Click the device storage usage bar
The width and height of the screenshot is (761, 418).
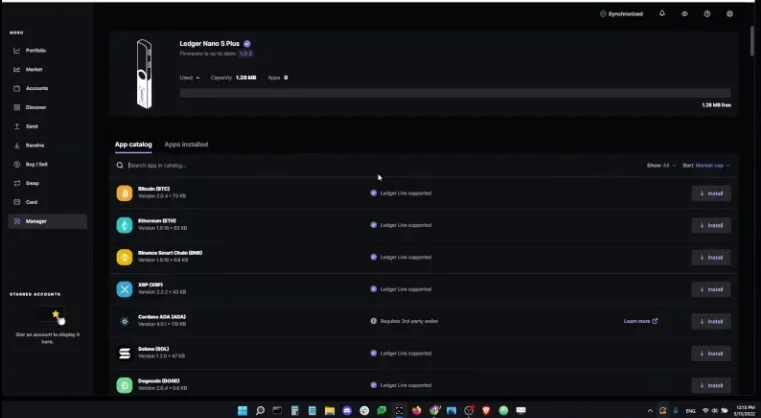tap(455, 93)
